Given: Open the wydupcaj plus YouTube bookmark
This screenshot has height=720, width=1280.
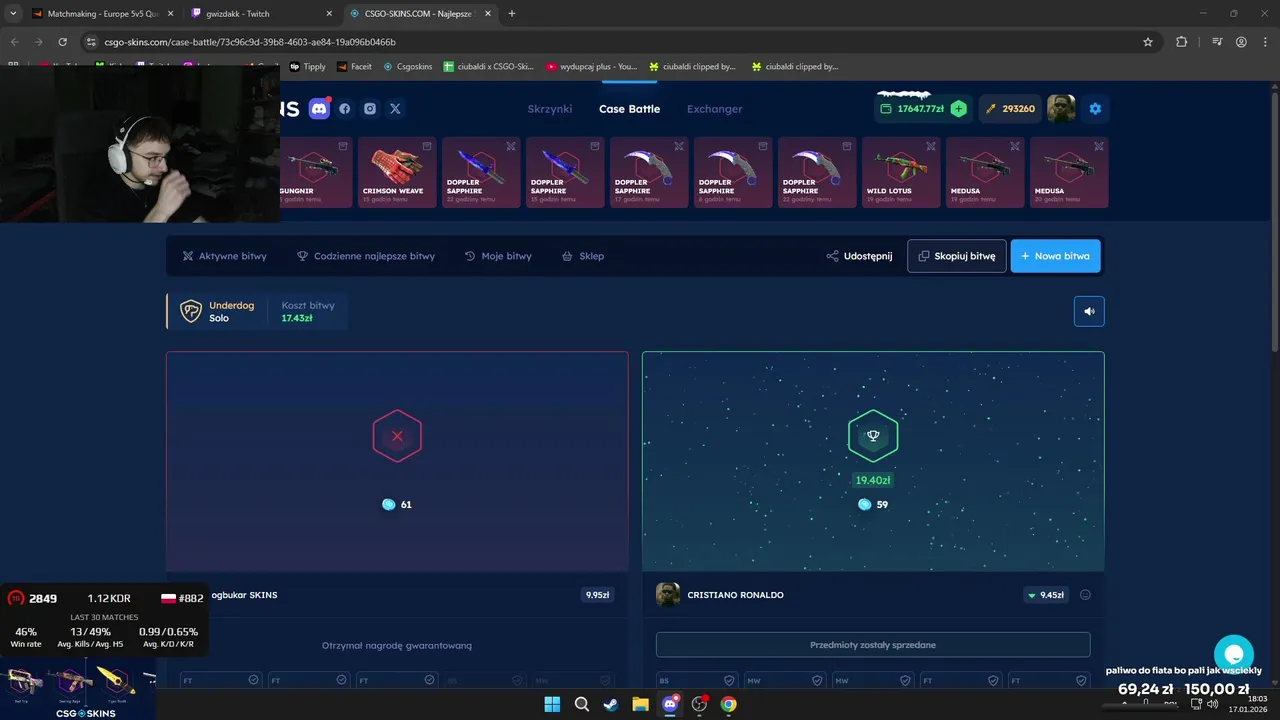Looking at the screenshot, I should click(x=592, y=67).
